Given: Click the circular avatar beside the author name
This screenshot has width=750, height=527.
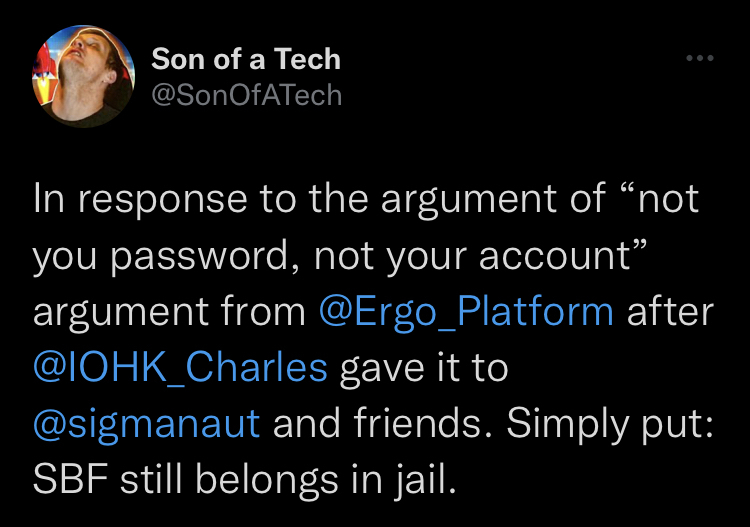Looking at the screenshot, I should pos(83,77).
